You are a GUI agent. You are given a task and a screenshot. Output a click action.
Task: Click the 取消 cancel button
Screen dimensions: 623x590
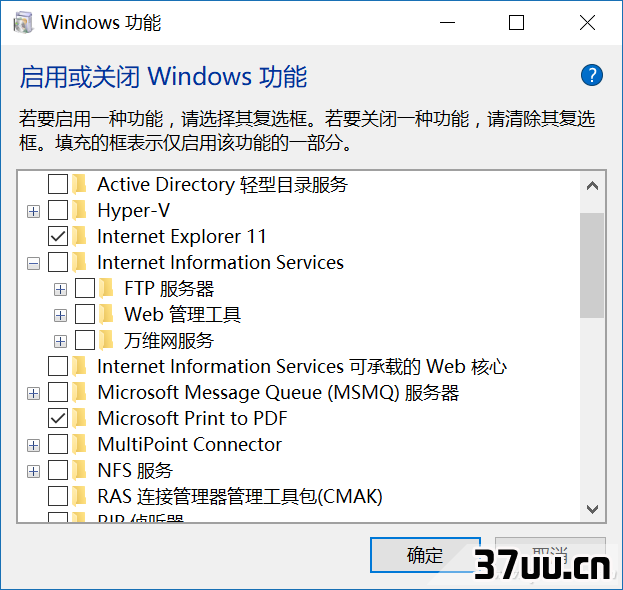pos(550,555)
